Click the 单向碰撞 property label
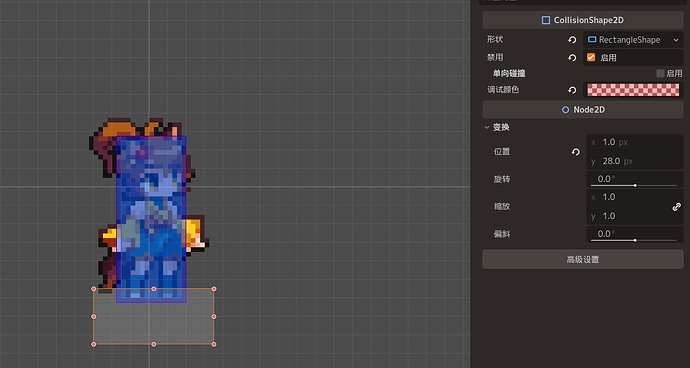This screenshot has width=690, height=368. [509, 74]
